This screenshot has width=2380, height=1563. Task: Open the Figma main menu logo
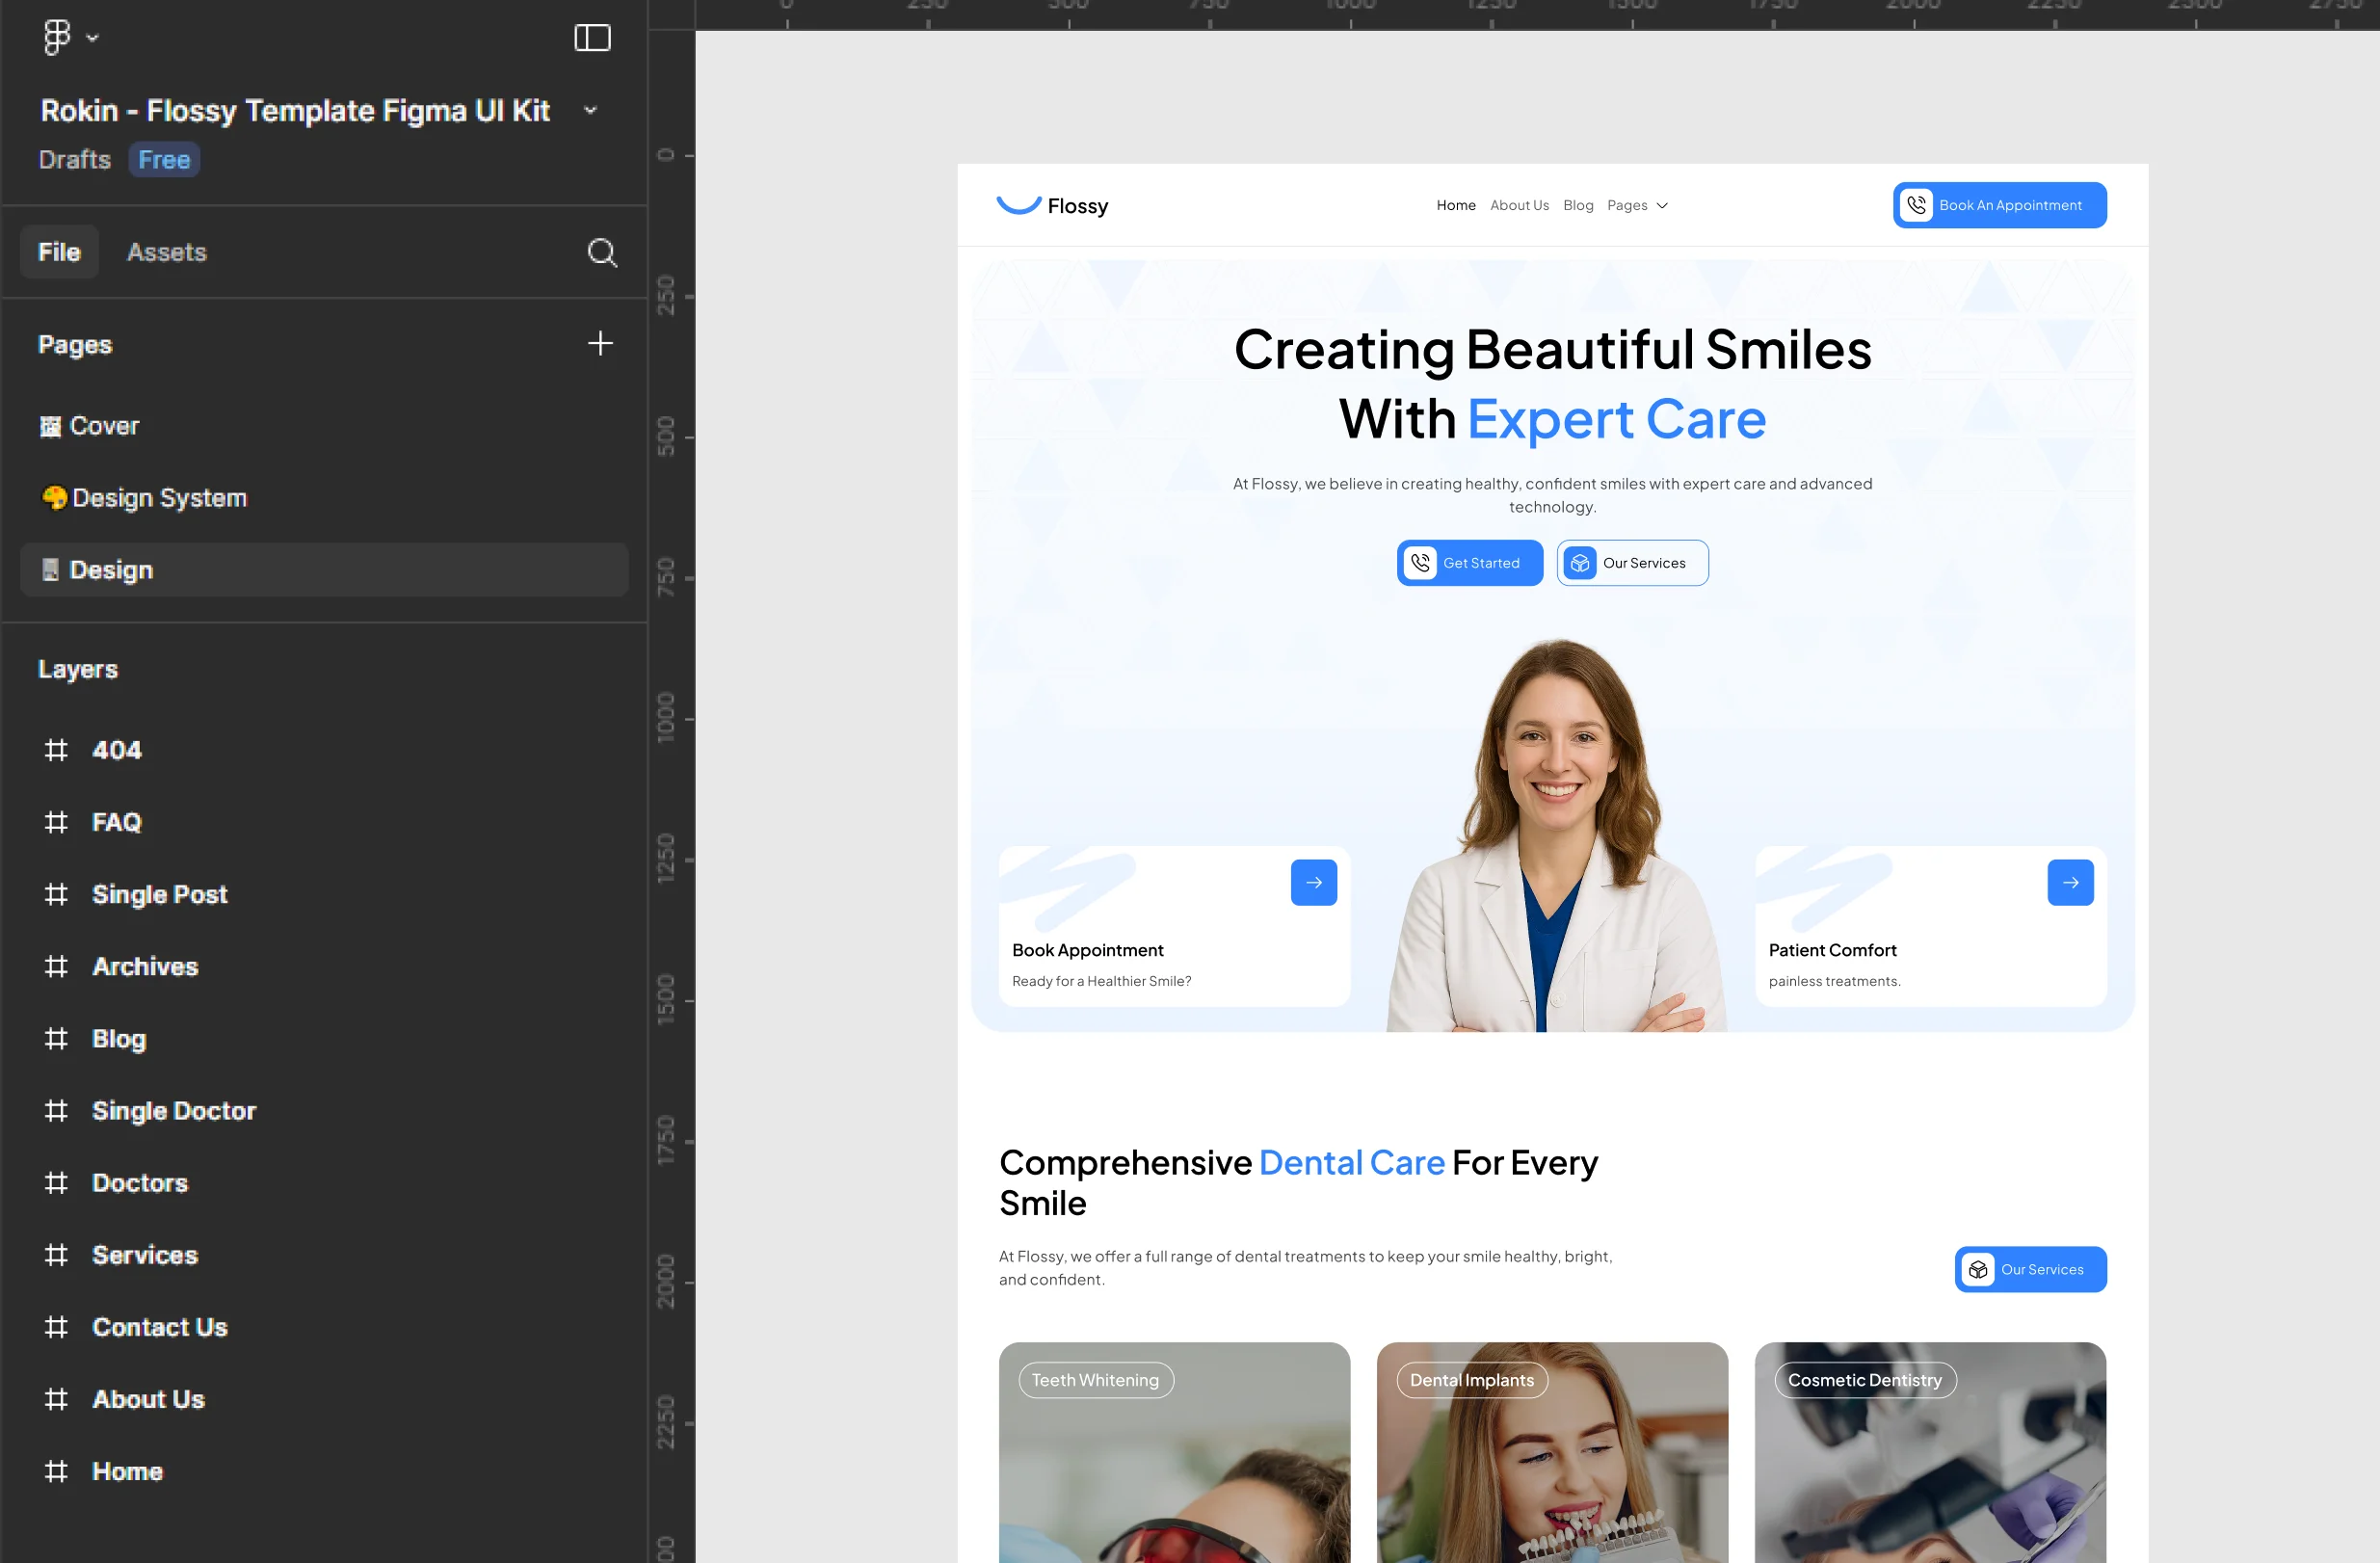tap(57, 38)
